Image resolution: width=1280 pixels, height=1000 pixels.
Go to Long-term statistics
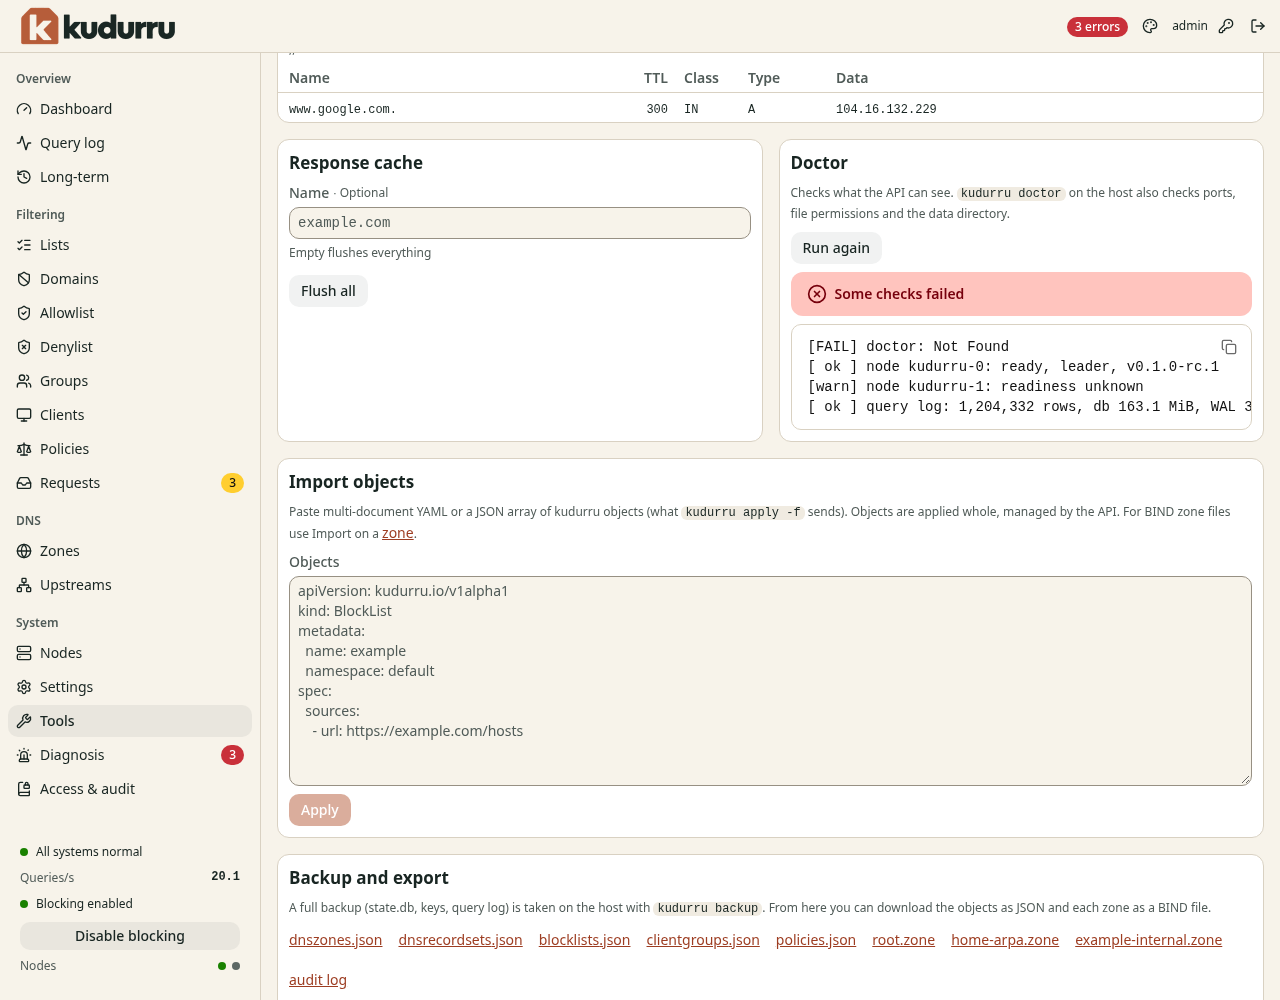pos(130,177)
